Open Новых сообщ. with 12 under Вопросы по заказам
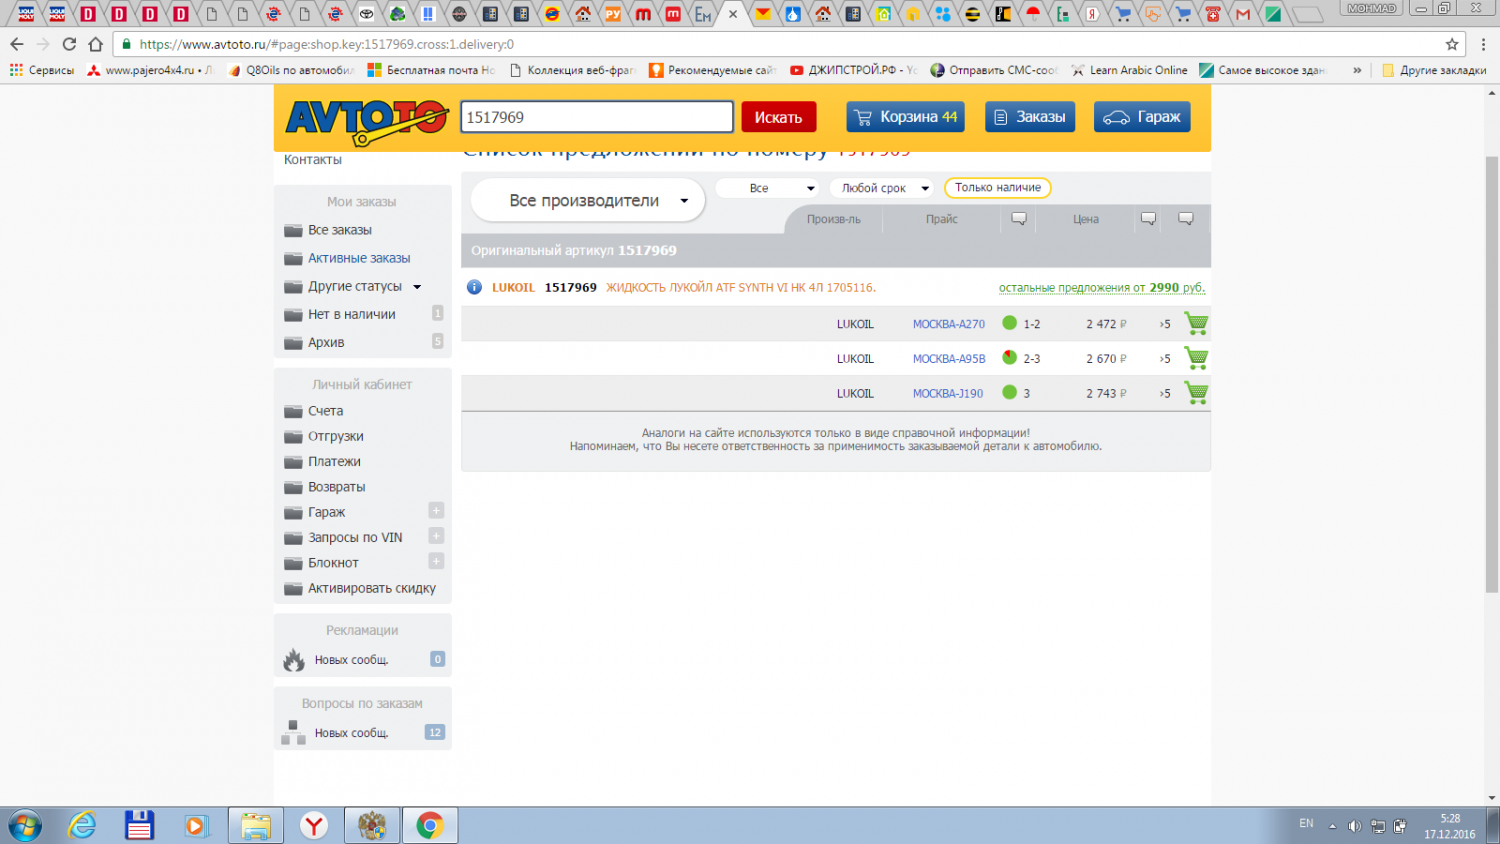The width and height of the screenshot is (1500, 844). [352, 733]
